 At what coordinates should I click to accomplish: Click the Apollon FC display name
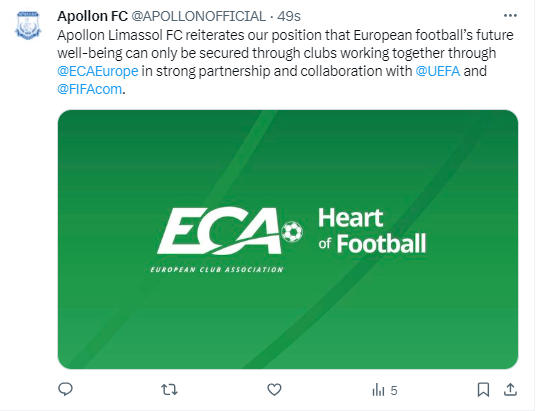(x=92, y=16)
